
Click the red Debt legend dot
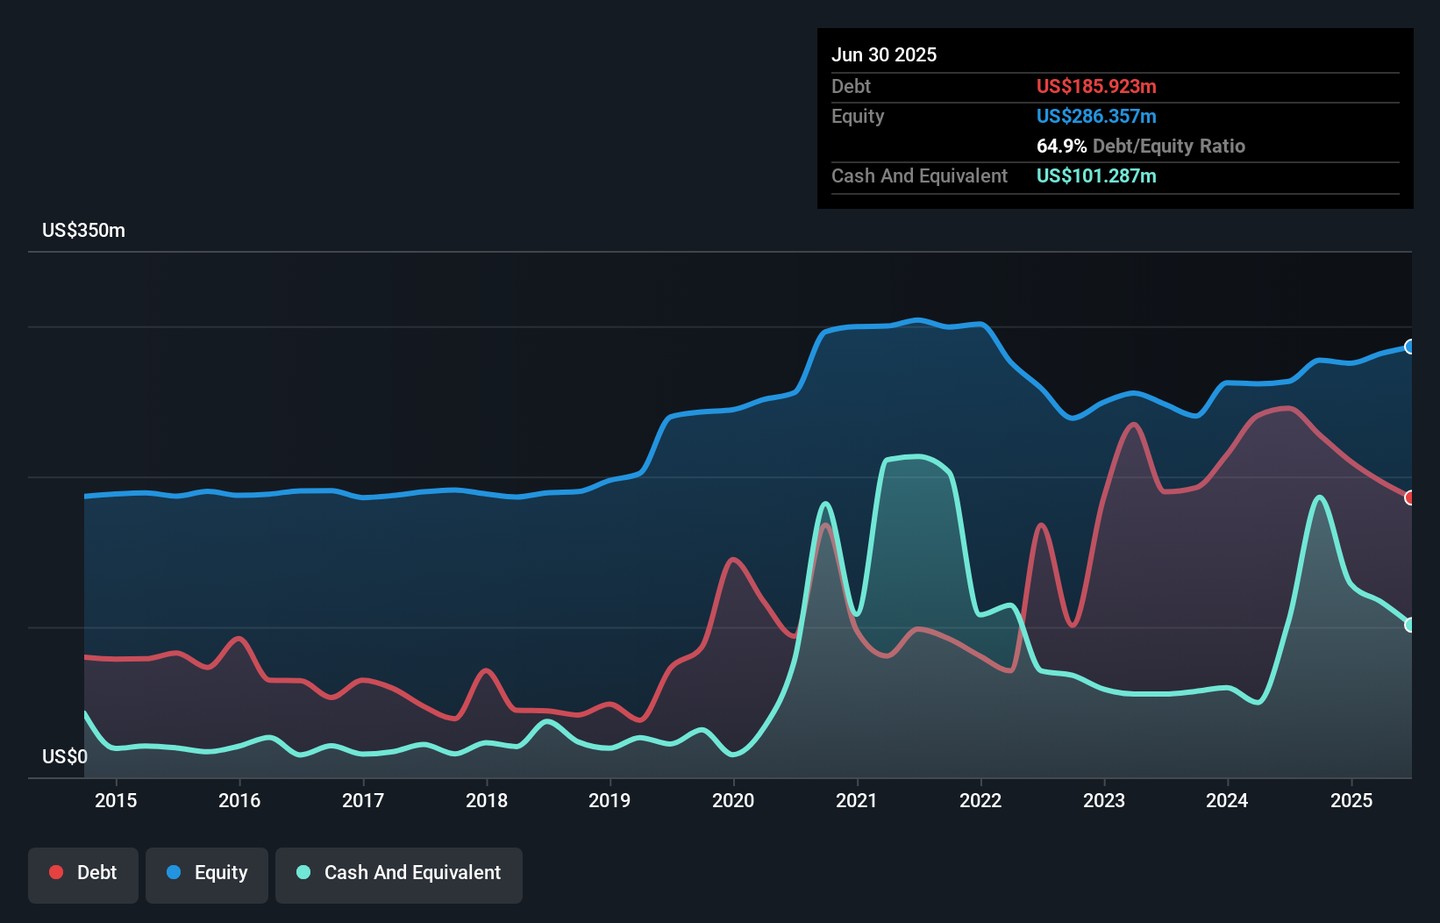coord(57,873)
